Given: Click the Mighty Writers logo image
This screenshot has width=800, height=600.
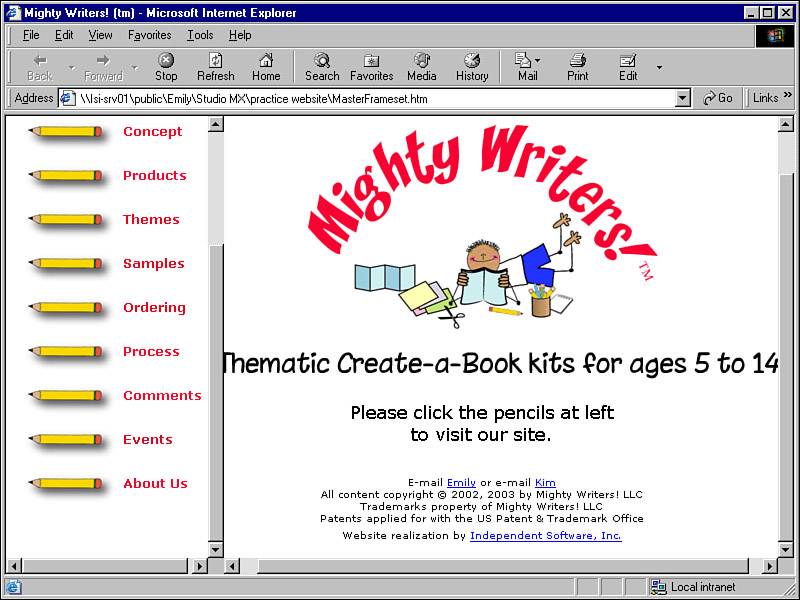Looking at the screenshot, I should point(482,227).
